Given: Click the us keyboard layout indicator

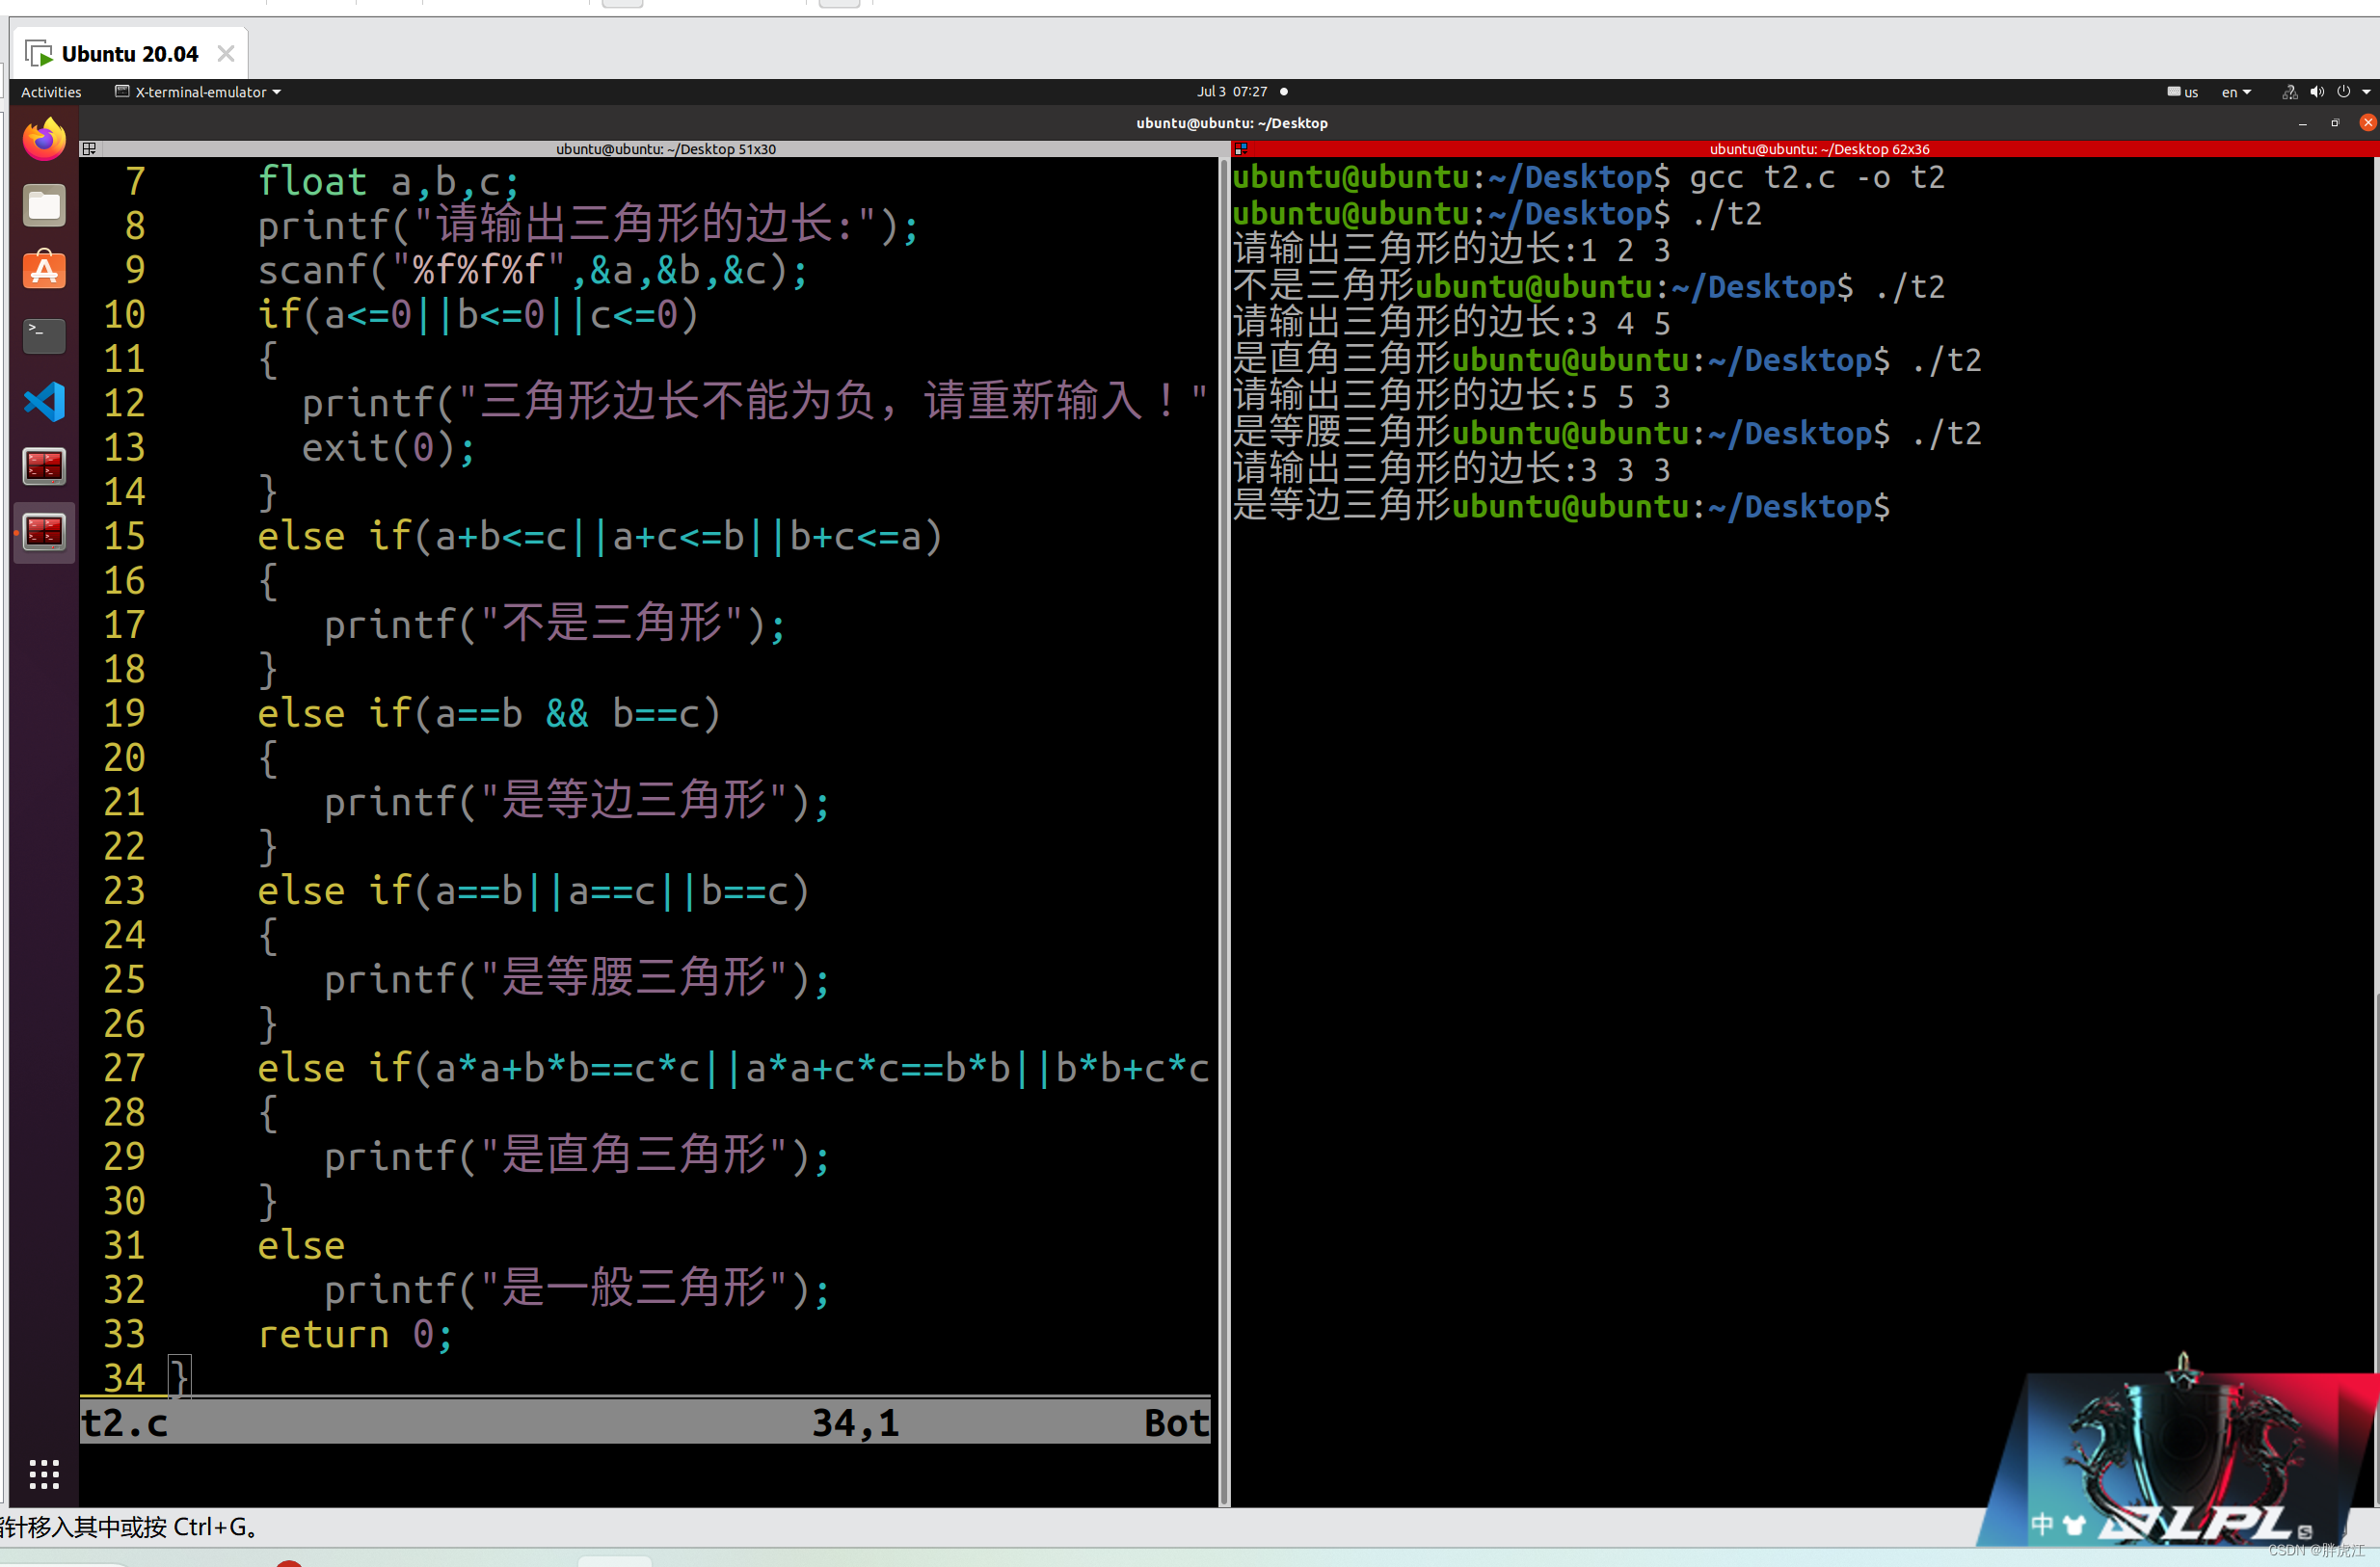Looking at the screenshot, I should 2182,92.
